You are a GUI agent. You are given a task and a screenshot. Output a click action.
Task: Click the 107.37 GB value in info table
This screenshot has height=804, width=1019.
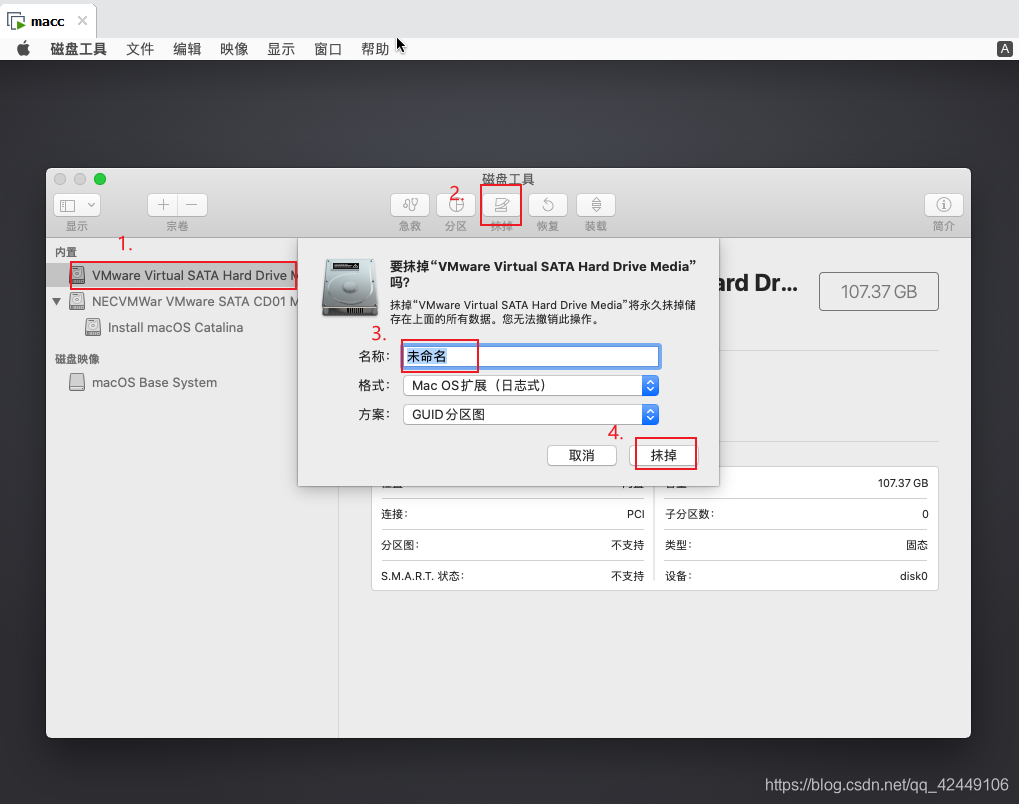coord(903,483)
